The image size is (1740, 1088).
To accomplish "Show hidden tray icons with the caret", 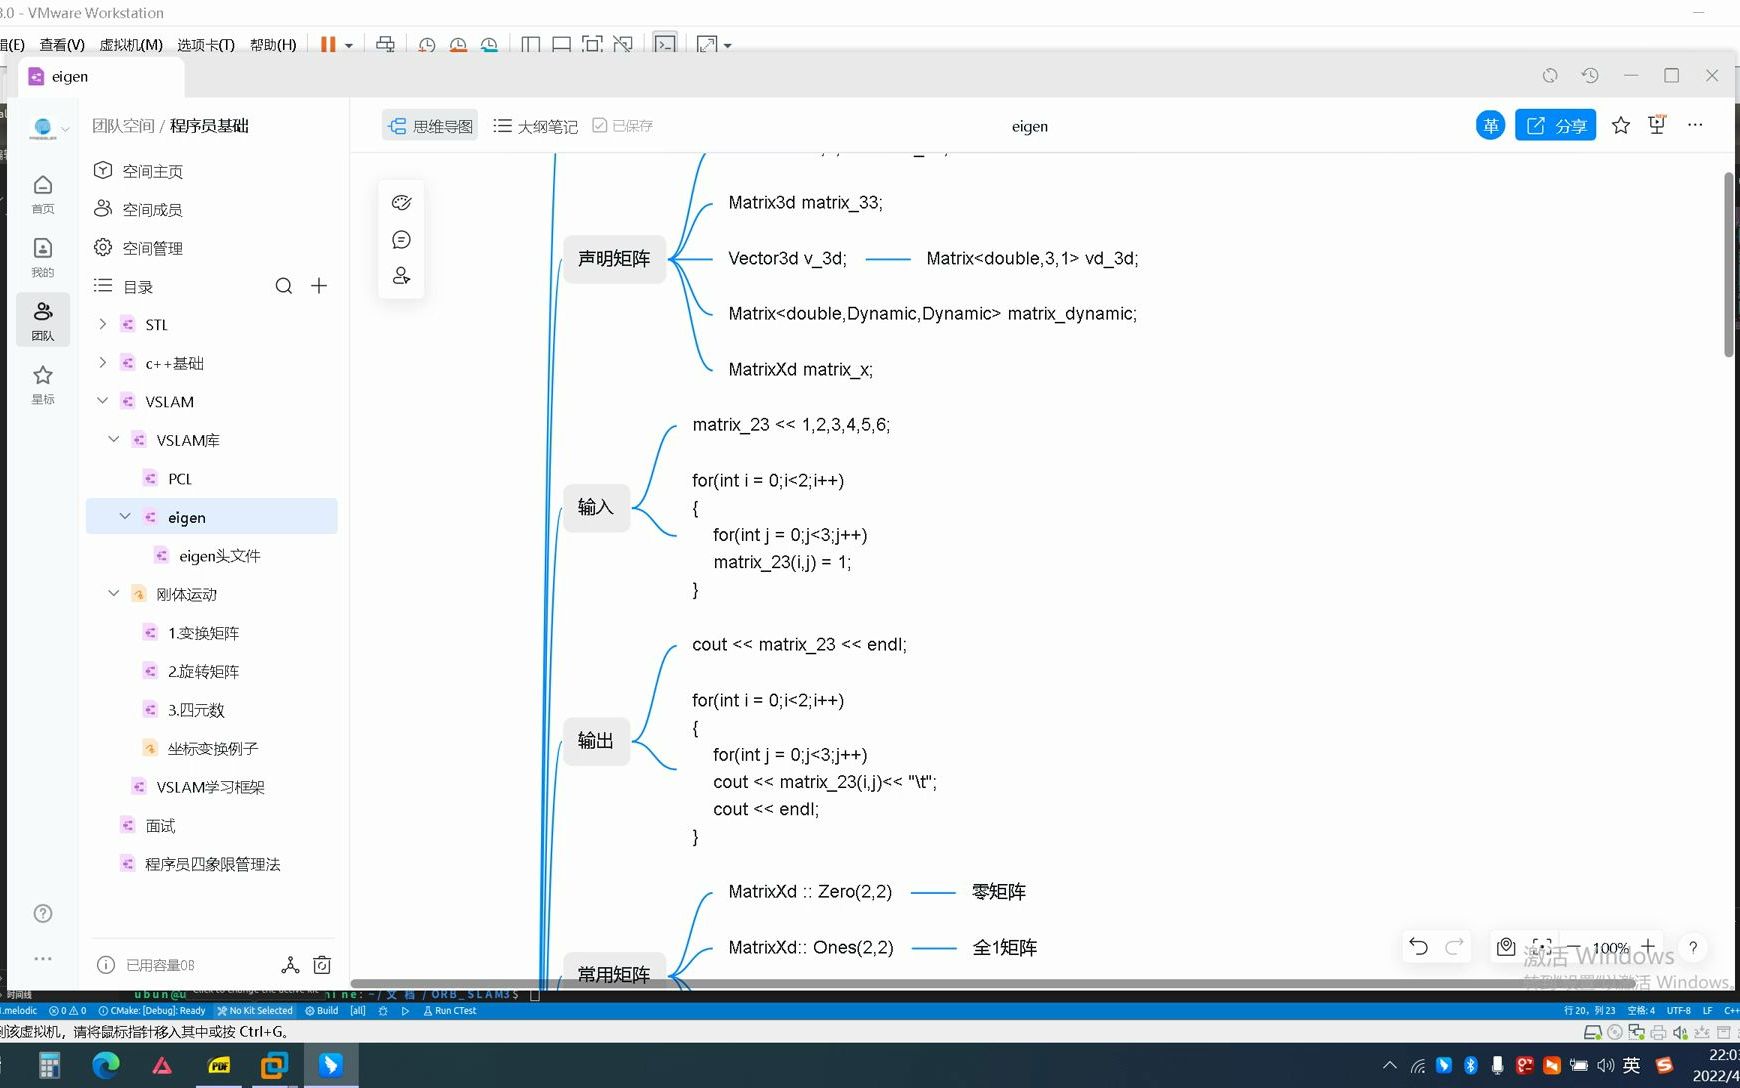I will [x=1390, y=1065].
